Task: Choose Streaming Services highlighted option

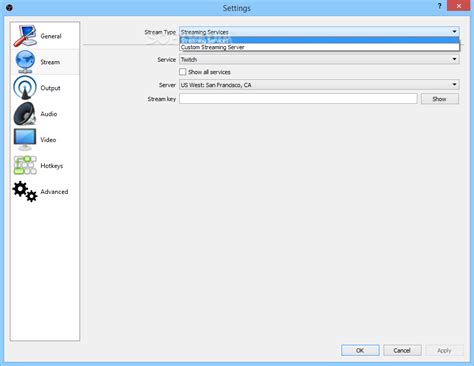Action: pyautogui.click(x=319, y=40)
